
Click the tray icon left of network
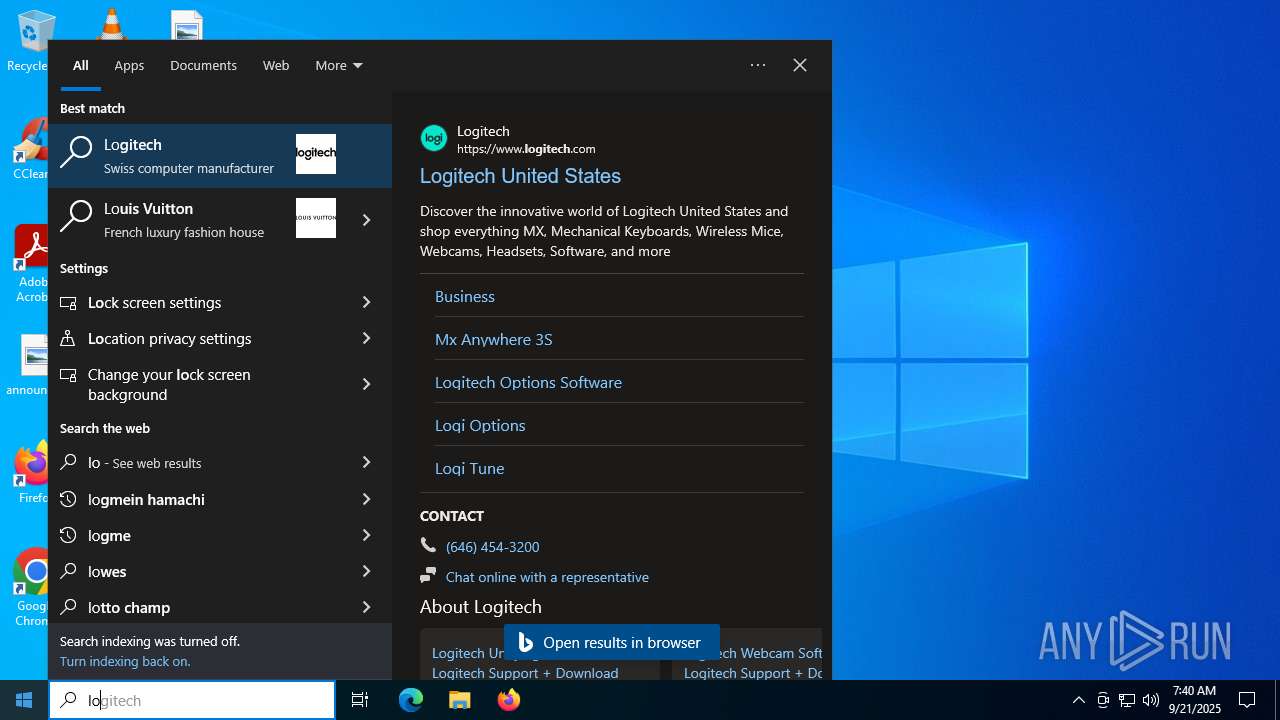coord(1103,700)
